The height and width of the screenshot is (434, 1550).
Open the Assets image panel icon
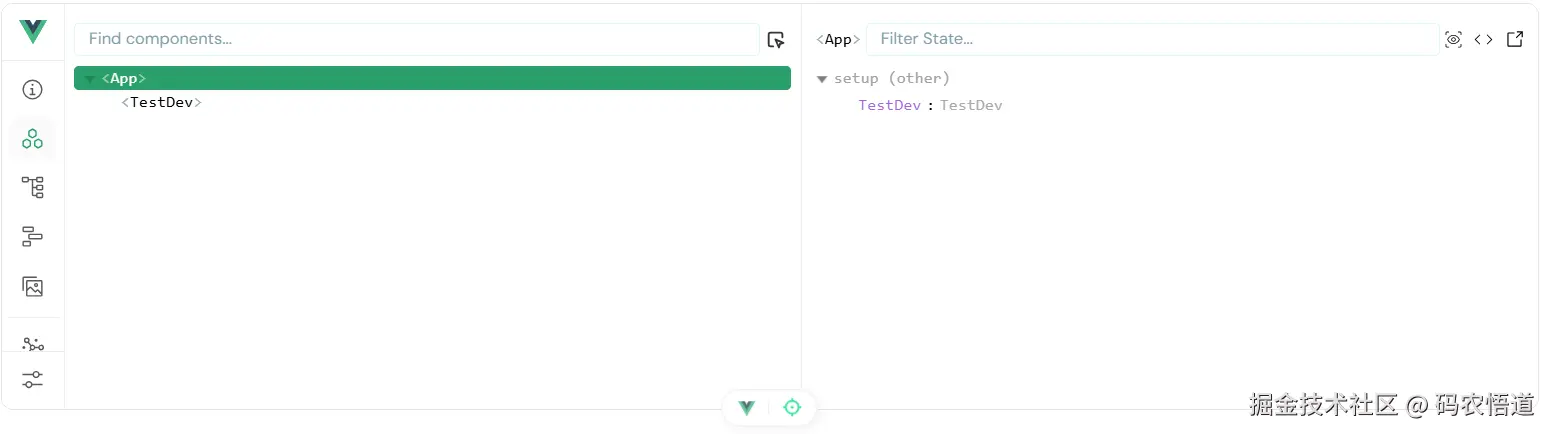click(33, 287)
